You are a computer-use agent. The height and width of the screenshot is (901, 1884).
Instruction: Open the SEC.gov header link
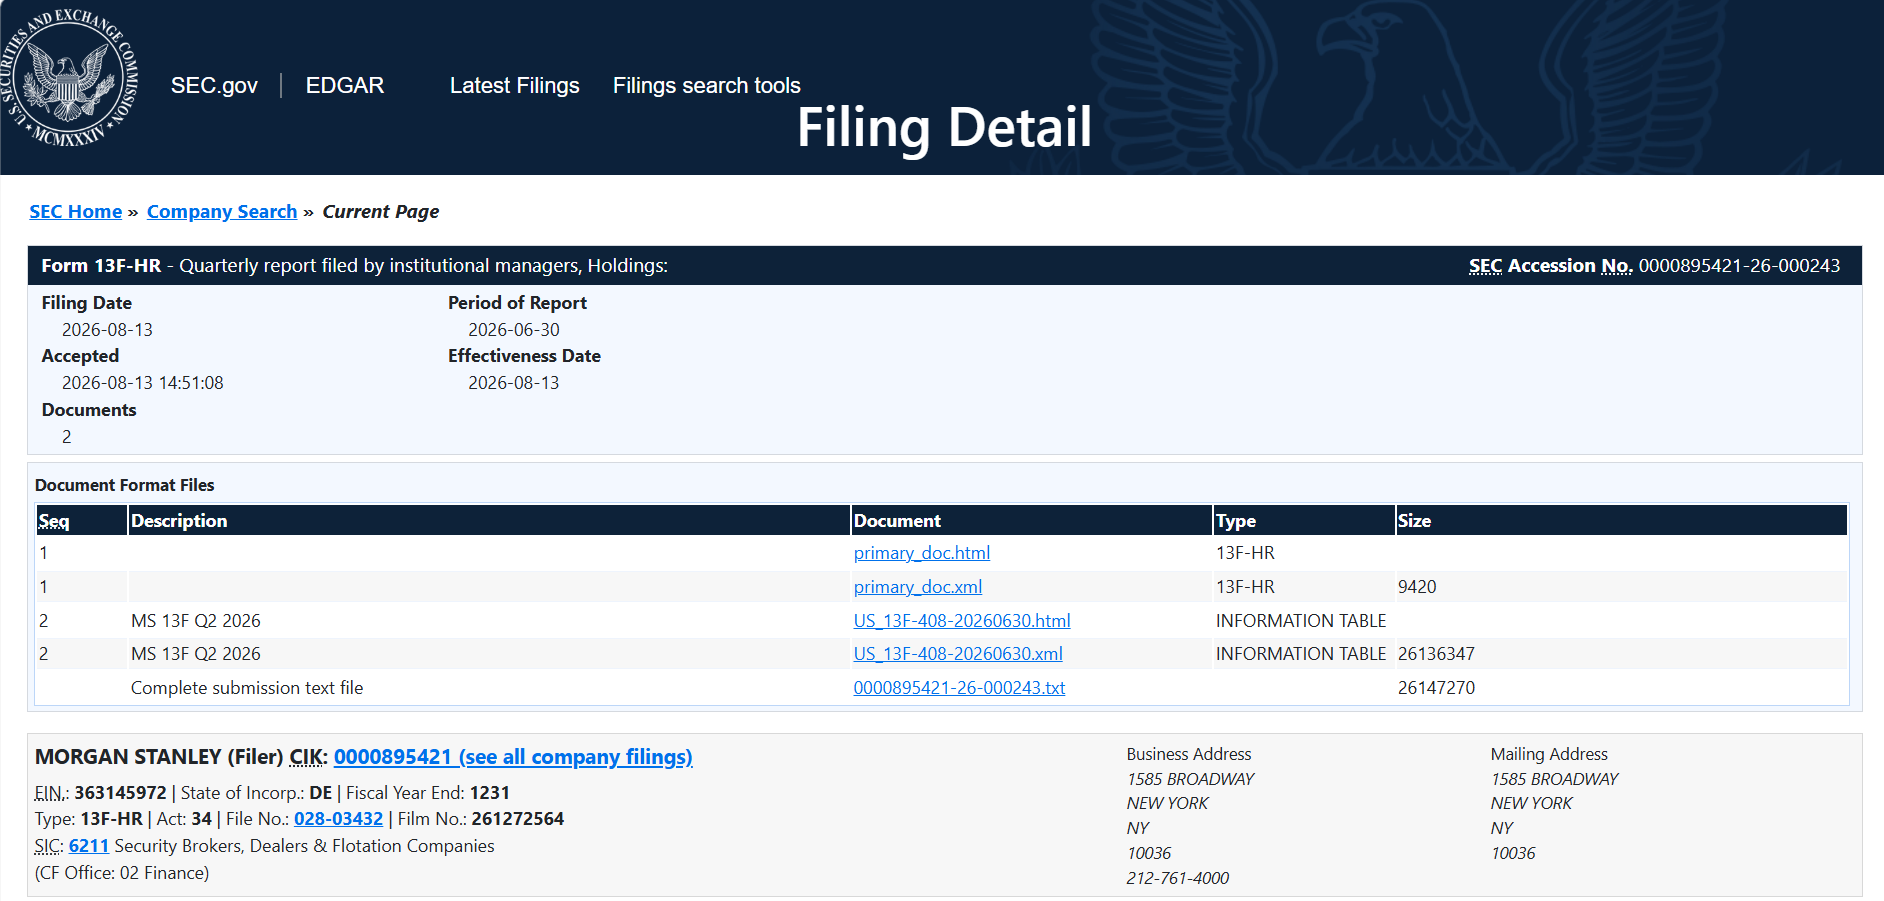(214, 86)
